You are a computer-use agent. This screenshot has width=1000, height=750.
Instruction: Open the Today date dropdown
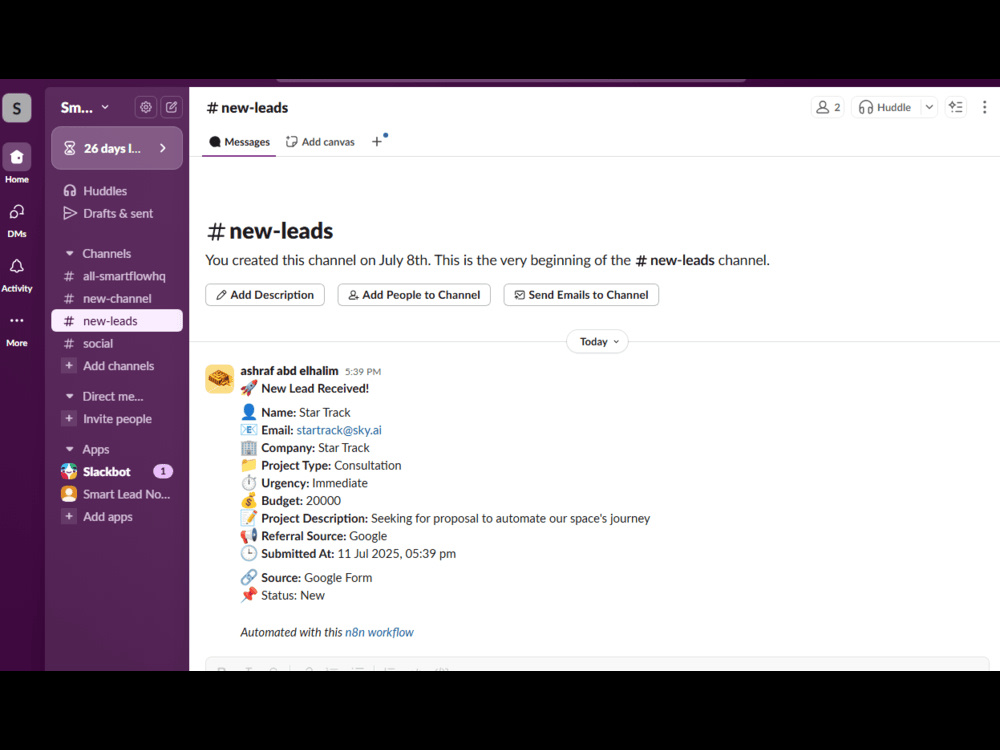598,342
